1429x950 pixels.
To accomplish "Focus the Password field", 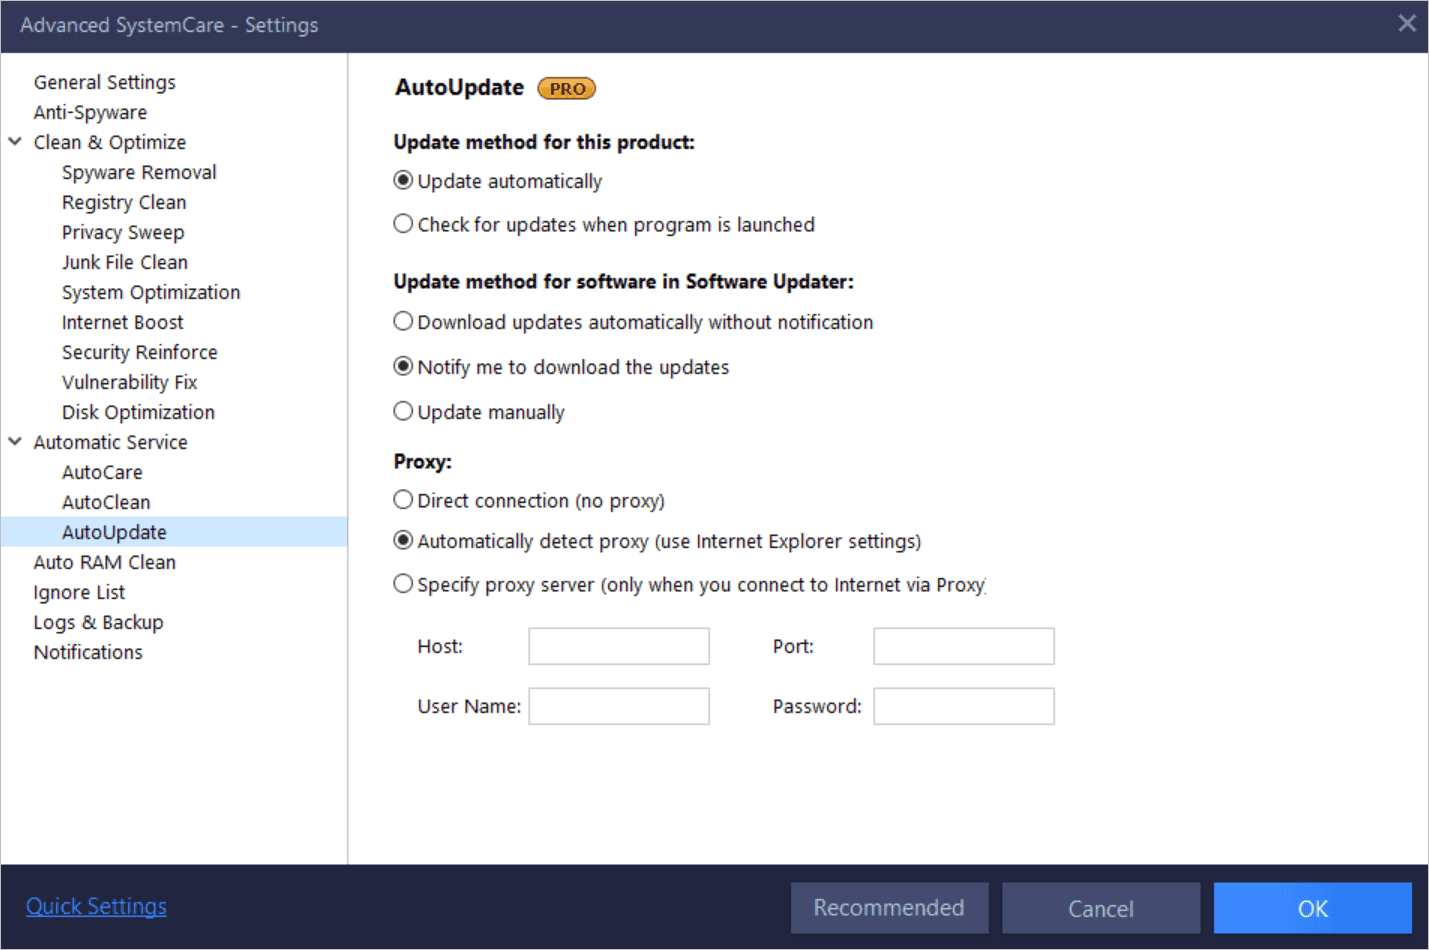I will point(964,706).
